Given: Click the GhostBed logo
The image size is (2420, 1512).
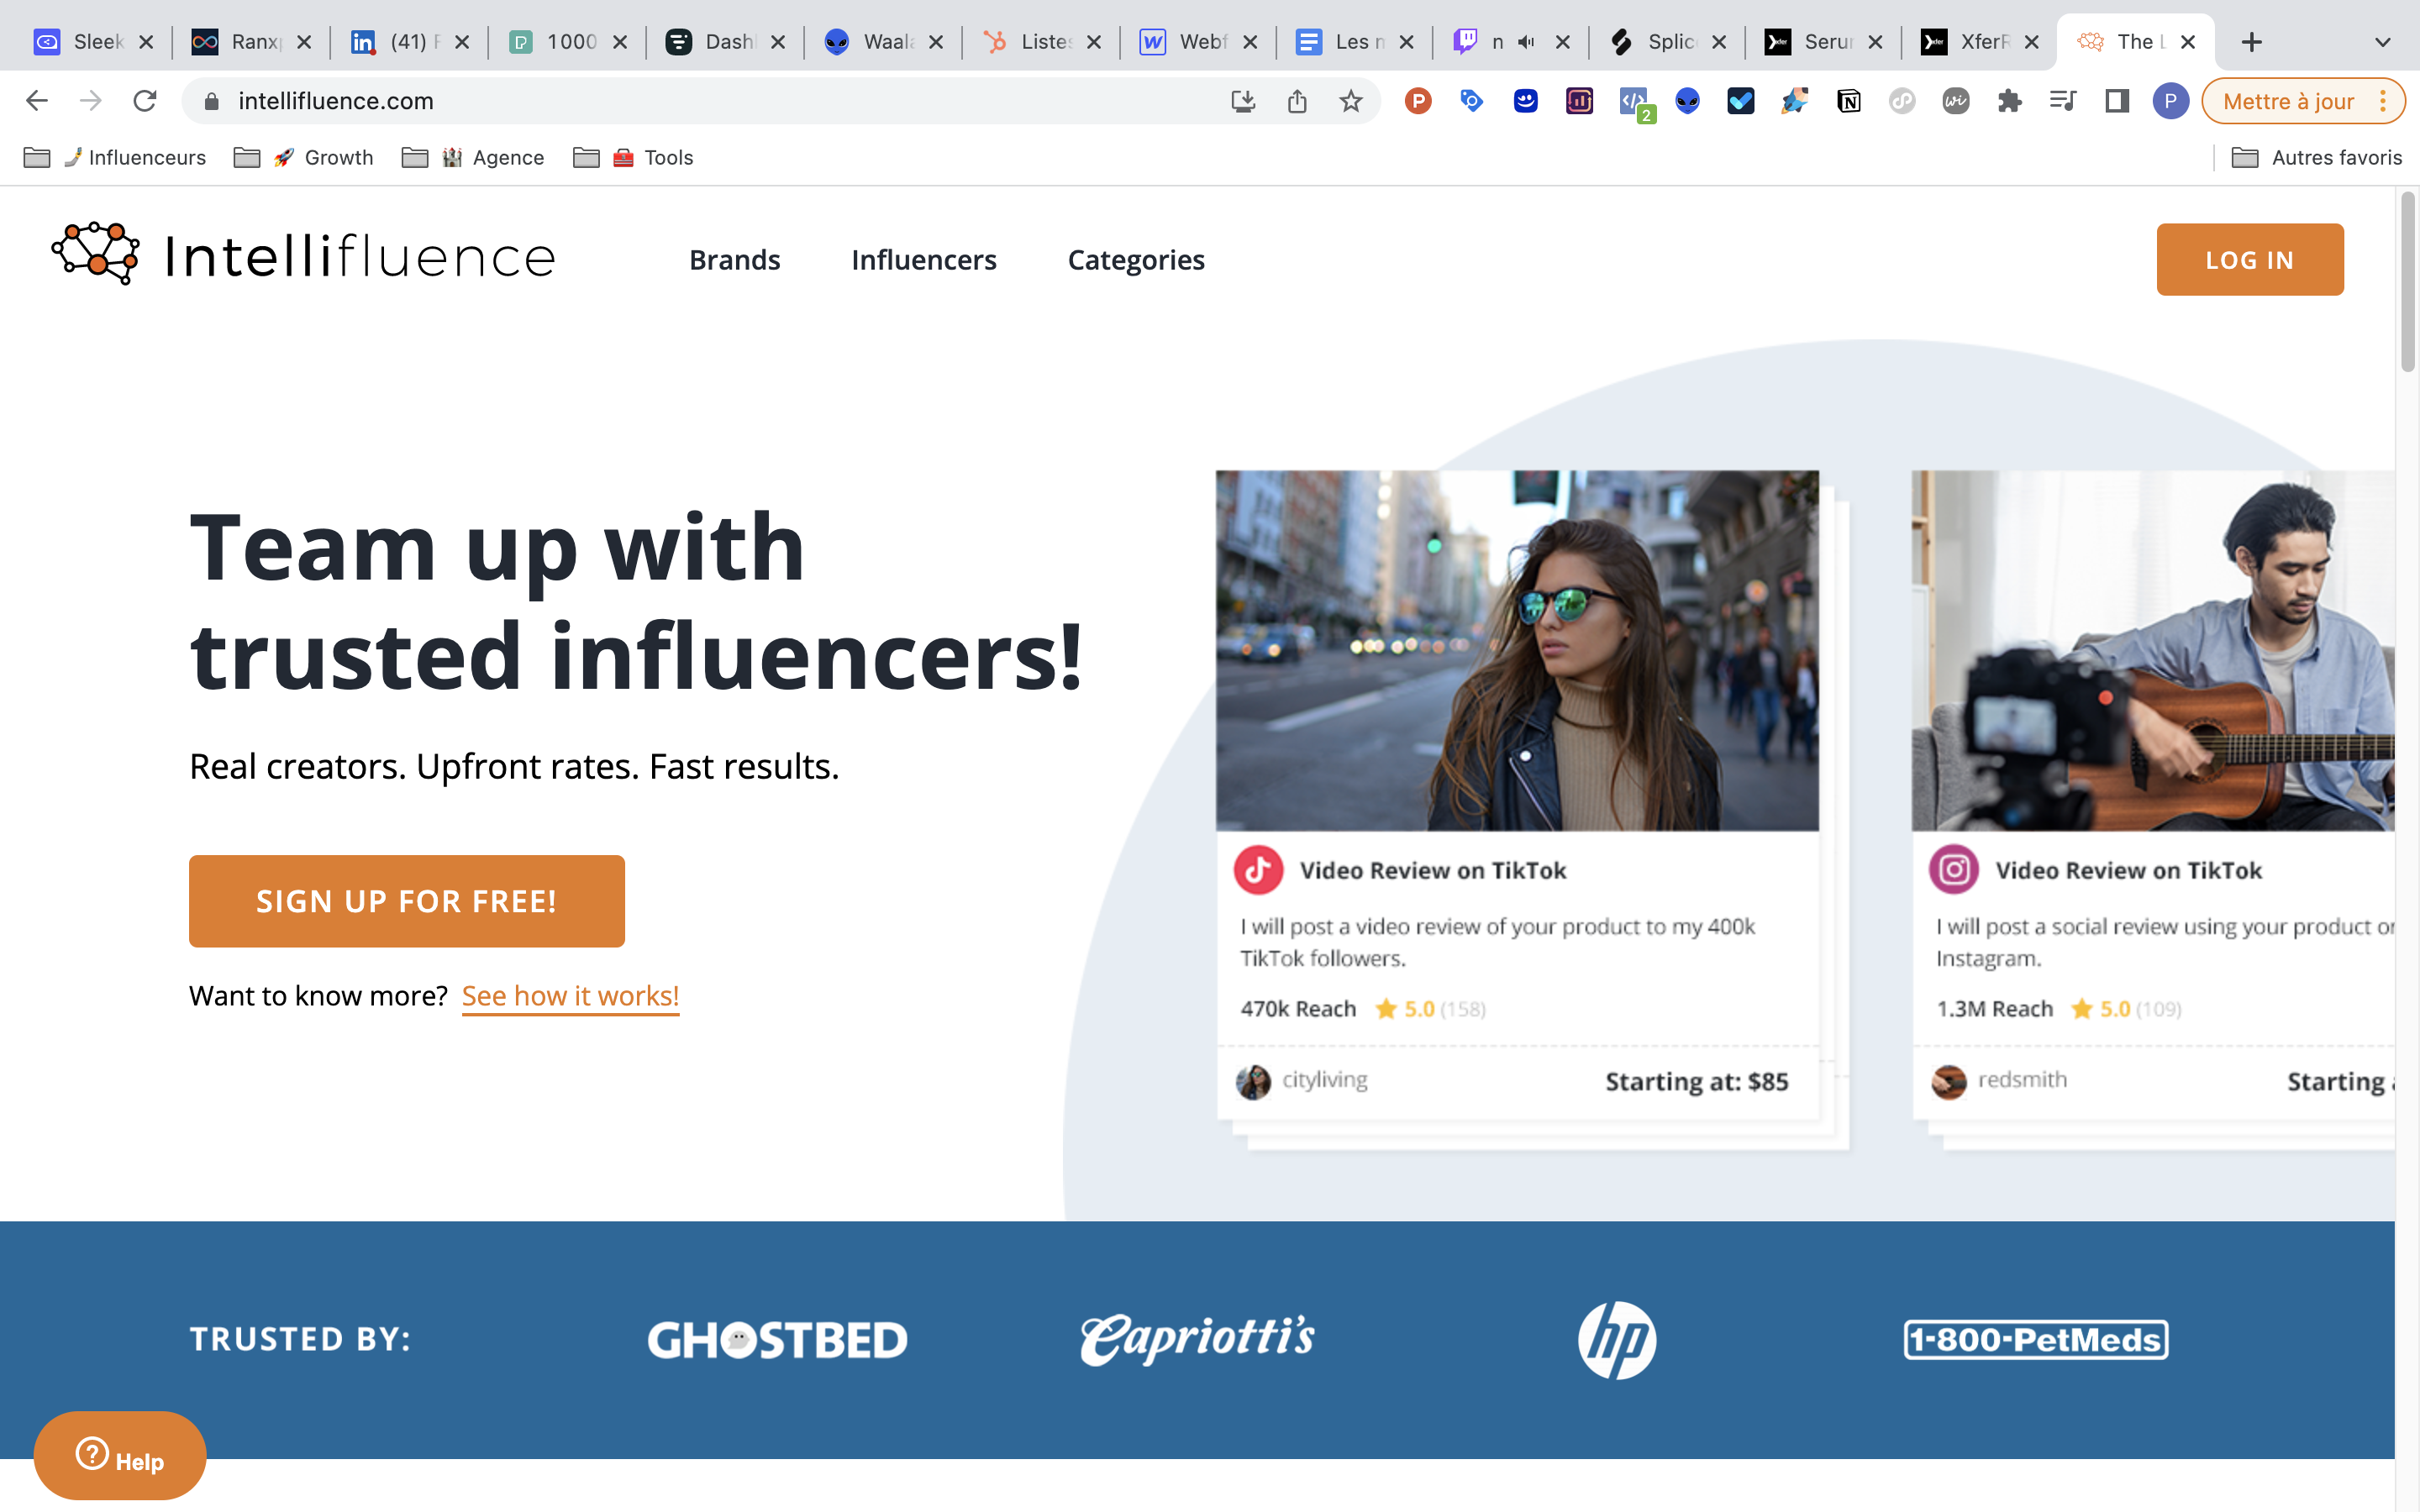Looking at the screenshot, I should click(777, 1340).
